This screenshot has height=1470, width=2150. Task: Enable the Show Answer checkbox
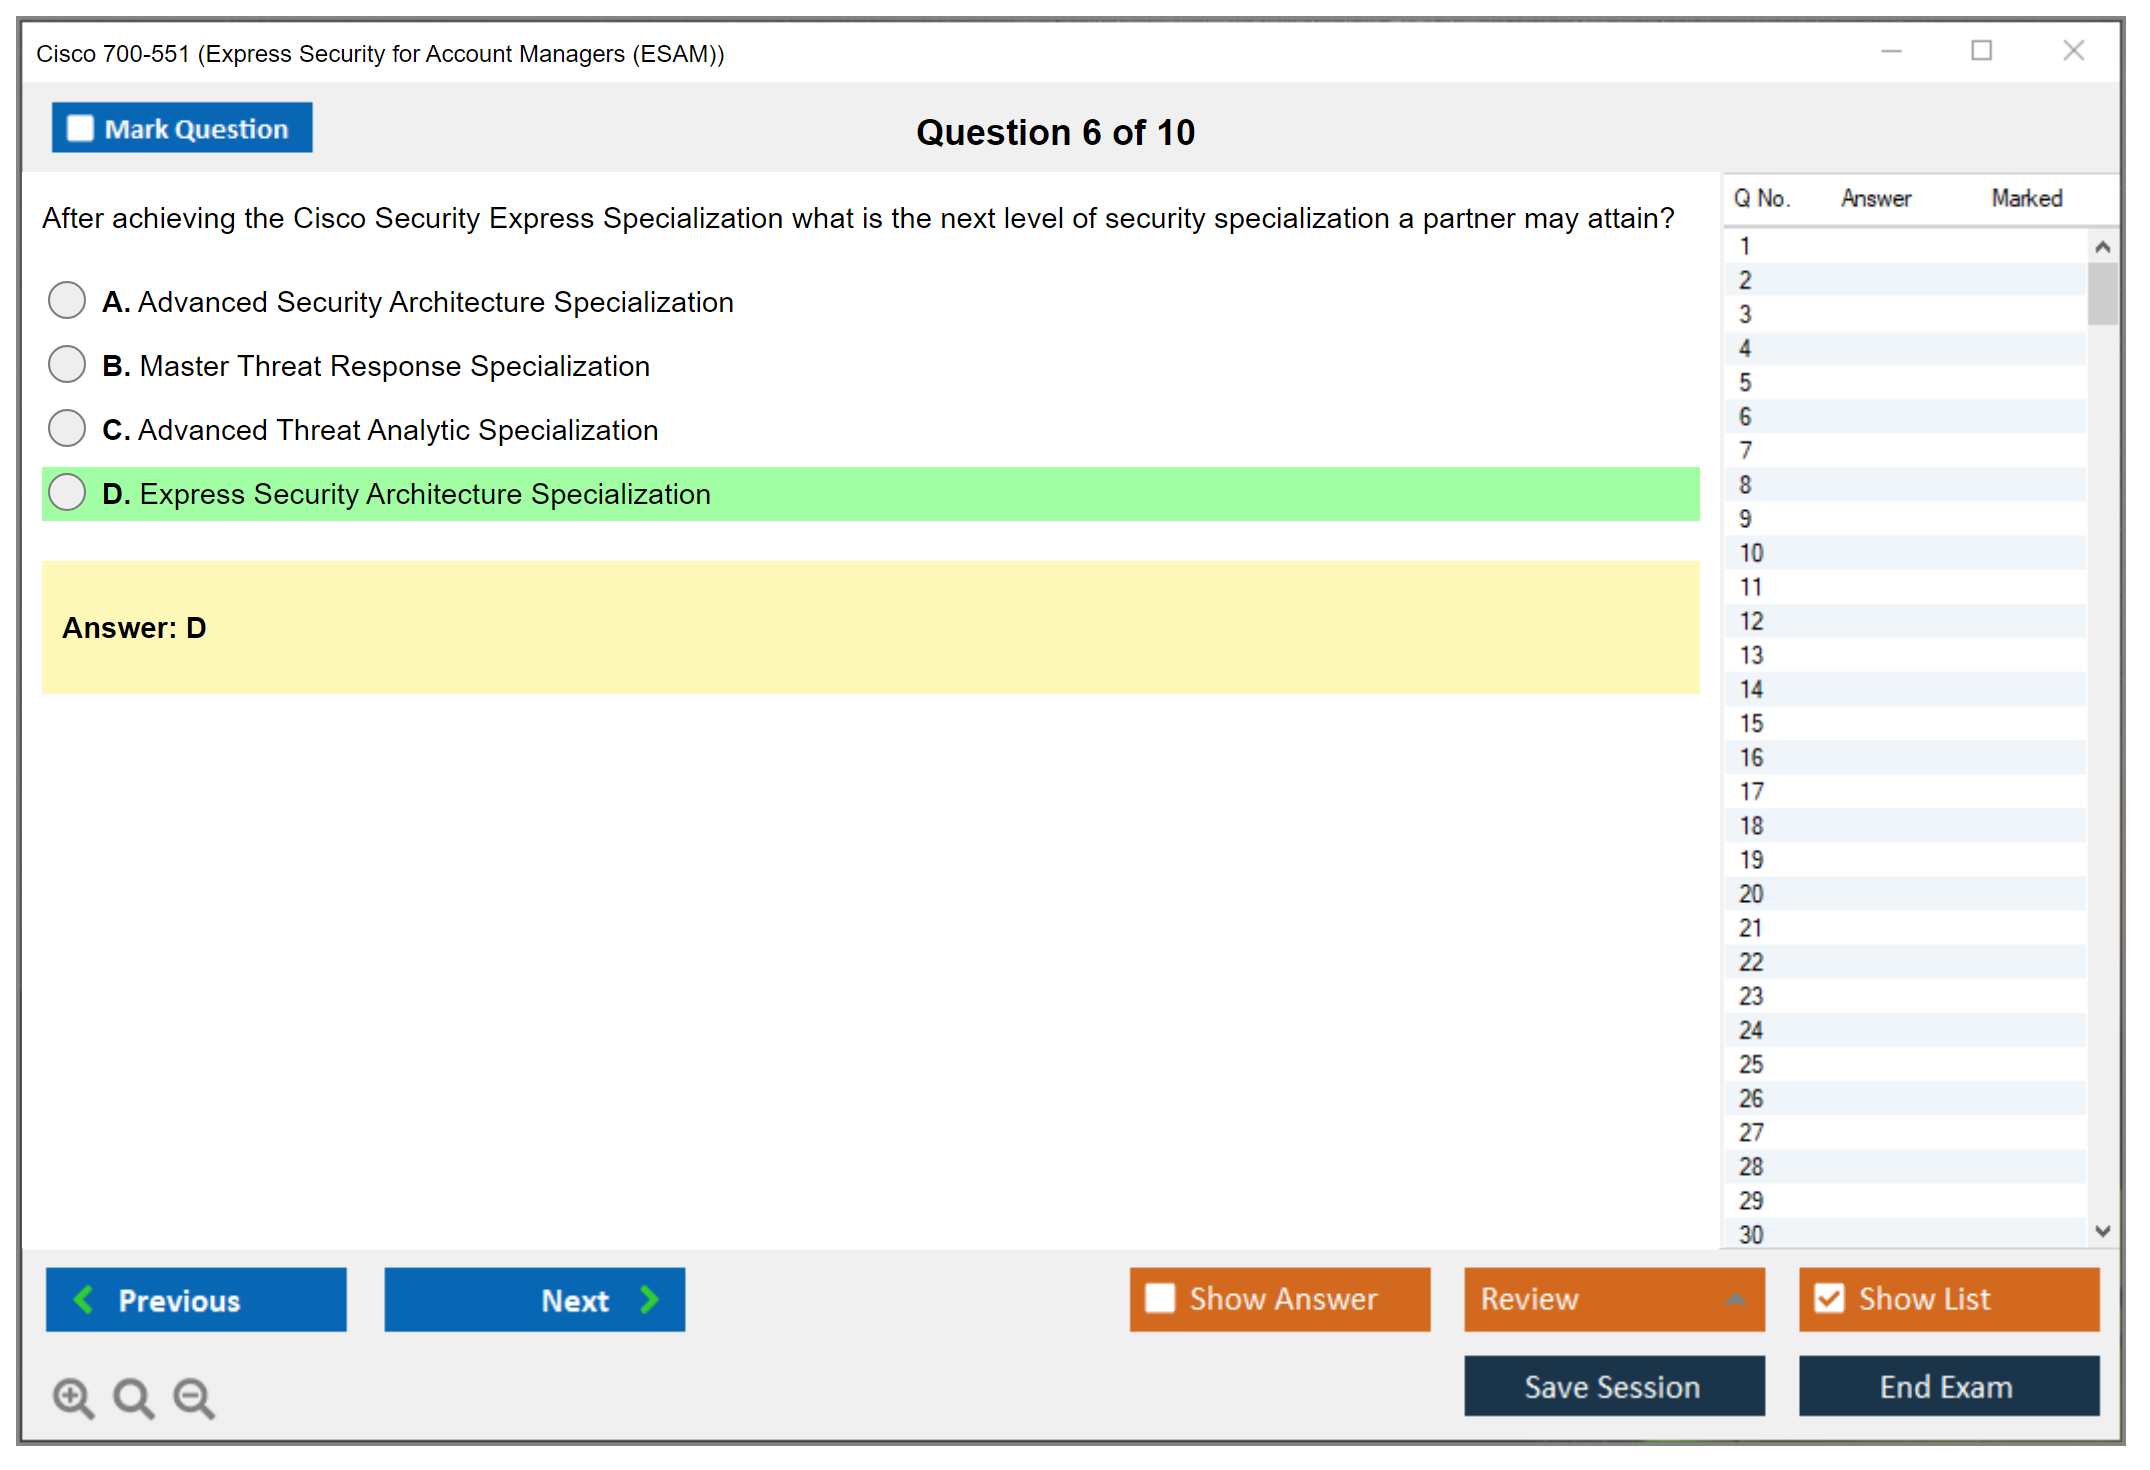click(x=1160, y=1298)
